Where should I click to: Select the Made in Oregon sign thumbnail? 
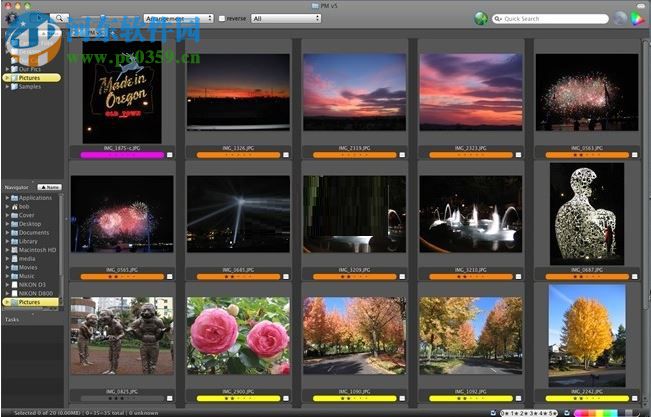click(x=122, y=92)
